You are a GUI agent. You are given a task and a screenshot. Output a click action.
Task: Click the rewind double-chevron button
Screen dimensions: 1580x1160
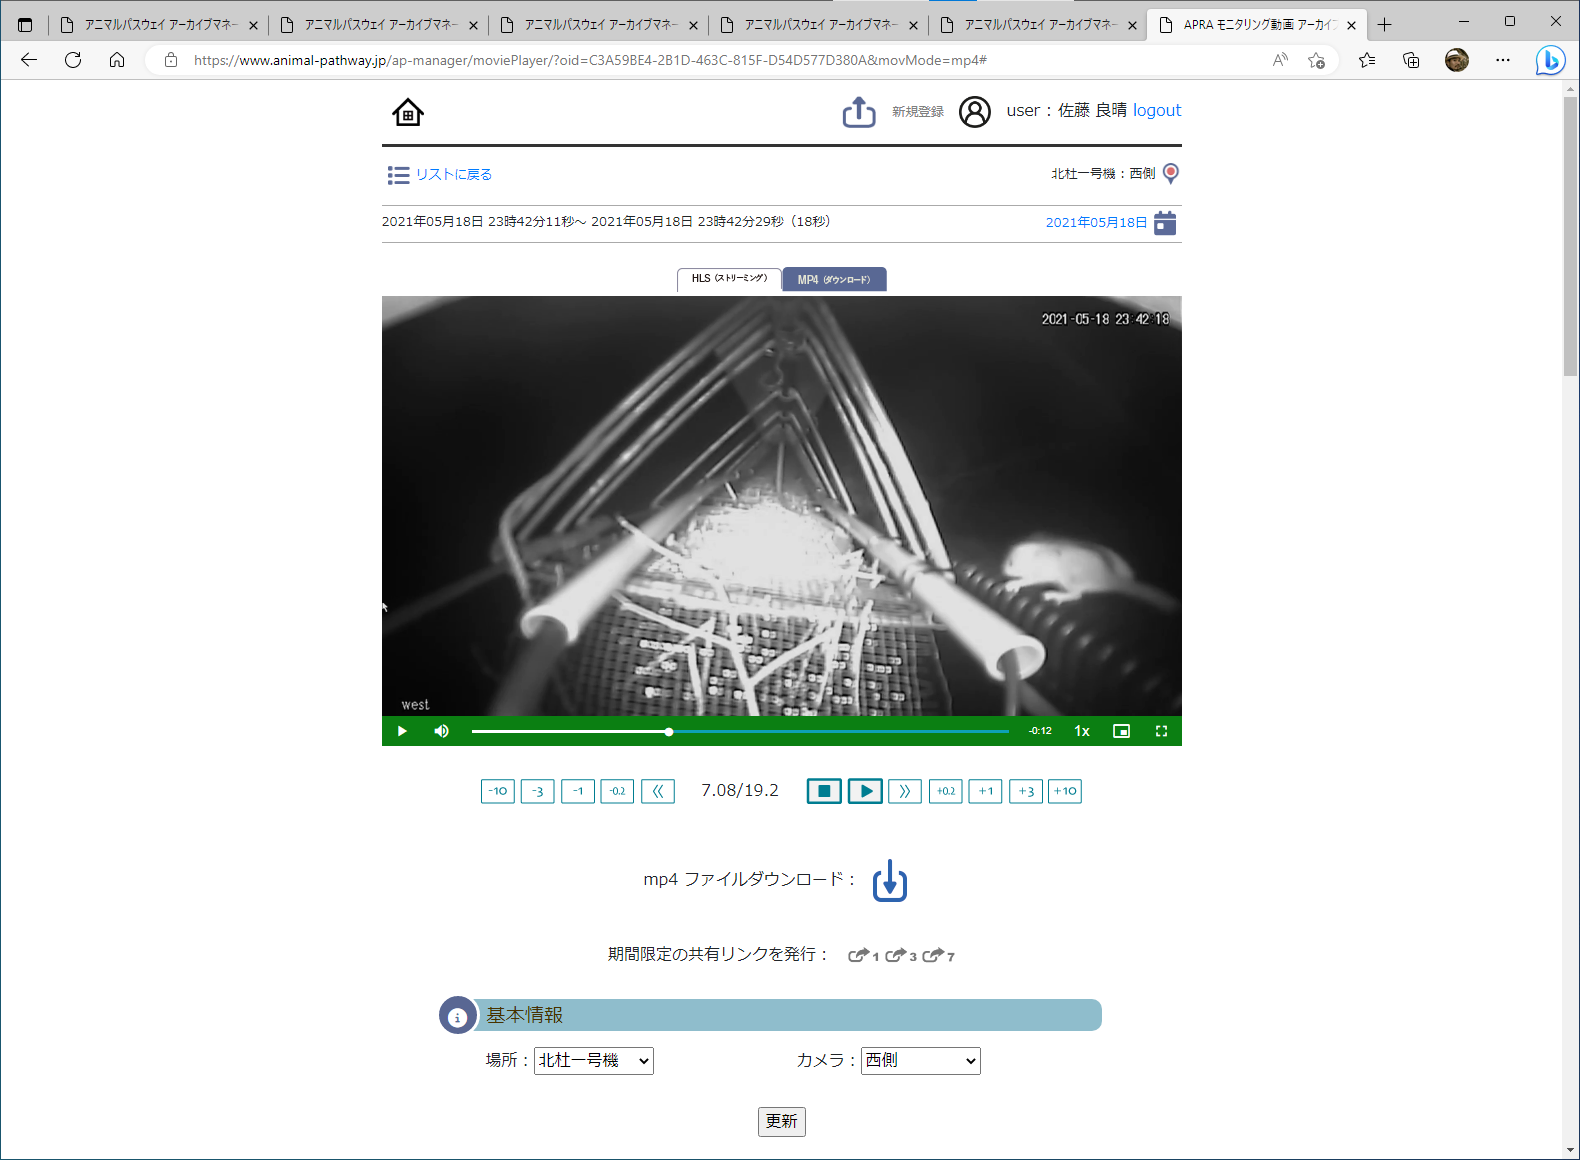tap(658, 791)
